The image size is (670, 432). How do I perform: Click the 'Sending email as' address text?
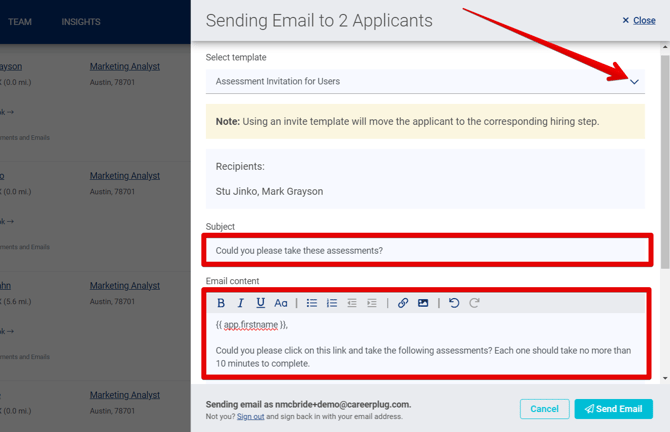click(x=308, y=404)
